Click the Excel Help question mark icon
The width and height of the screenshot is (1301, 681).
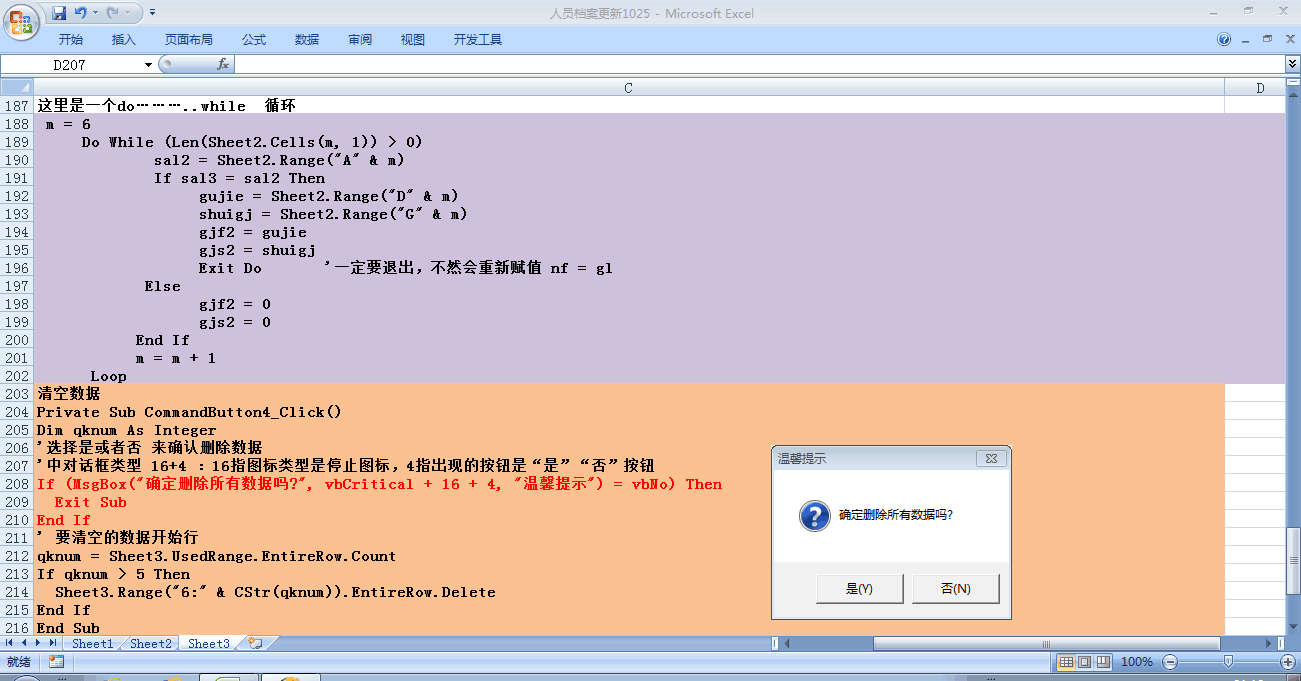click(x=1224, y=40)
